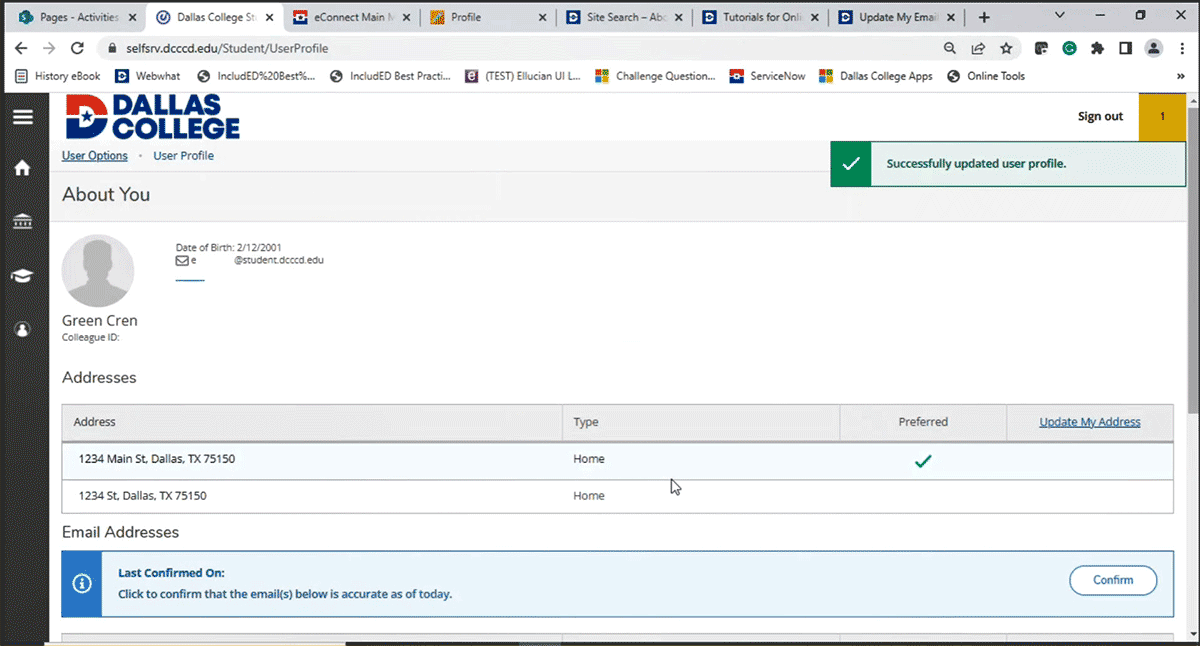The image size is (1200, 646).
Task: Toggle the preferred checkmark for 1234 Main St
Action: 923,461
